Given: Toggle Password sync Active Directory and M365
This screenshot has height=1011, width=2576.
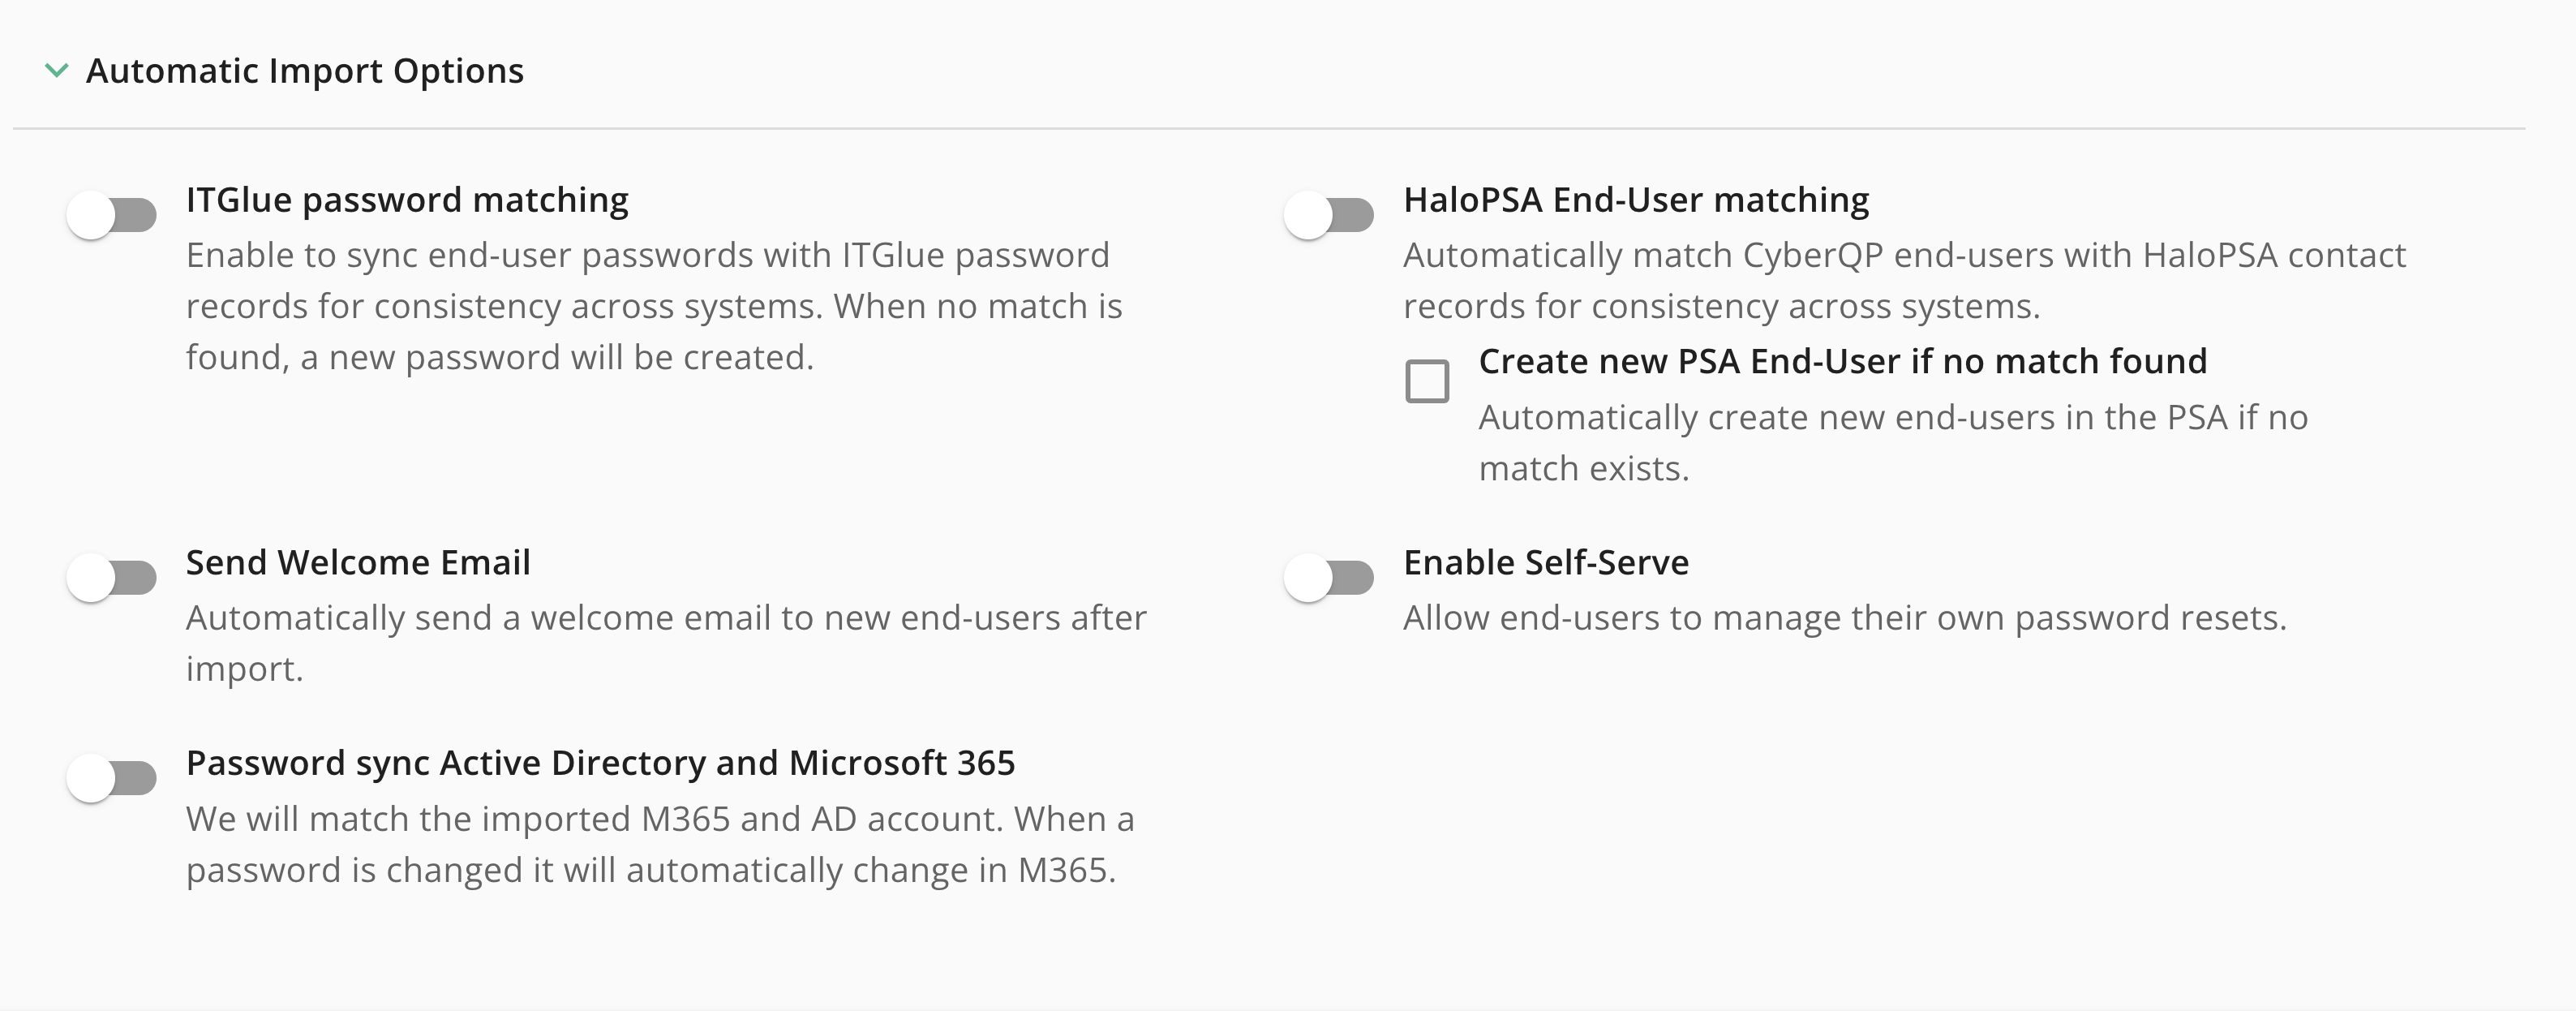Looking at the screenshot, I should [x=112, y=778].
